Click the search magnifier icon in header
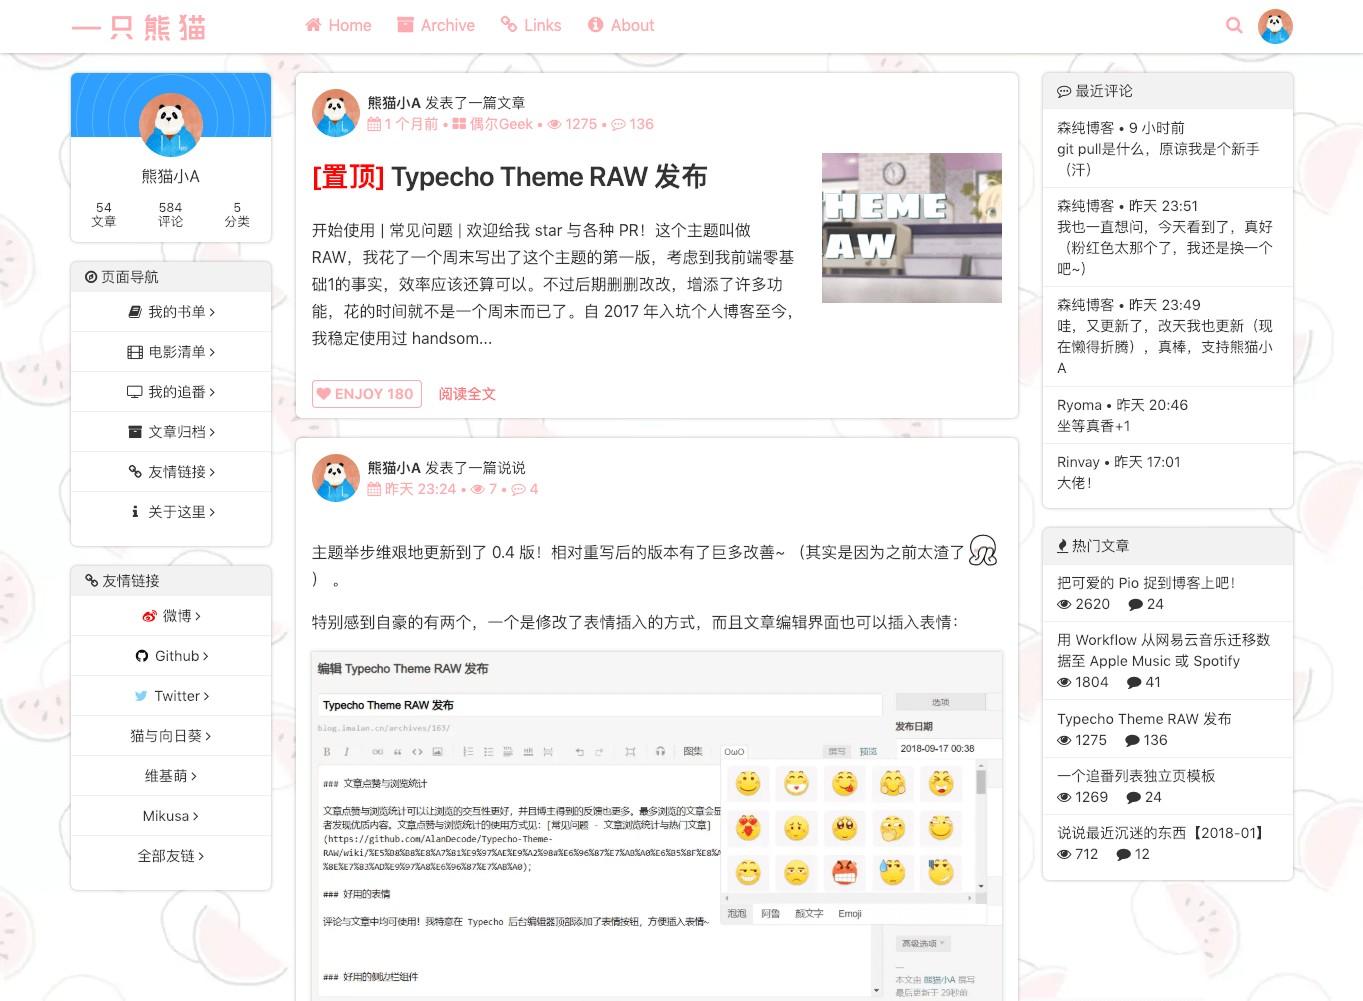Image resolution: width=1363 pixels, height=1001 pixels. (1234, 25)
